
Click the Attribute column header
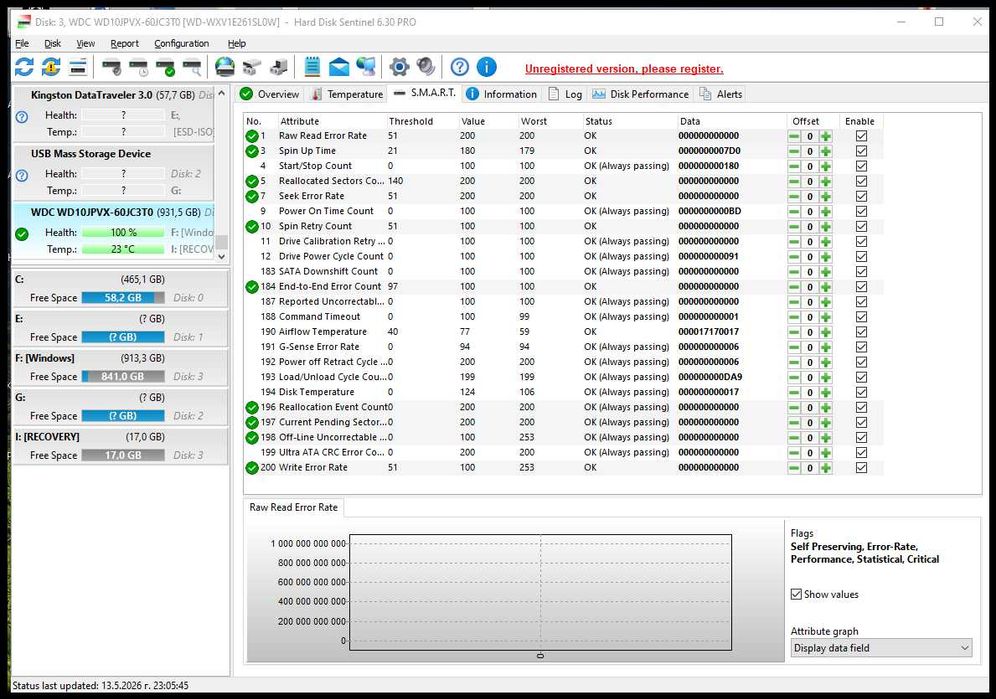[332, 121]
